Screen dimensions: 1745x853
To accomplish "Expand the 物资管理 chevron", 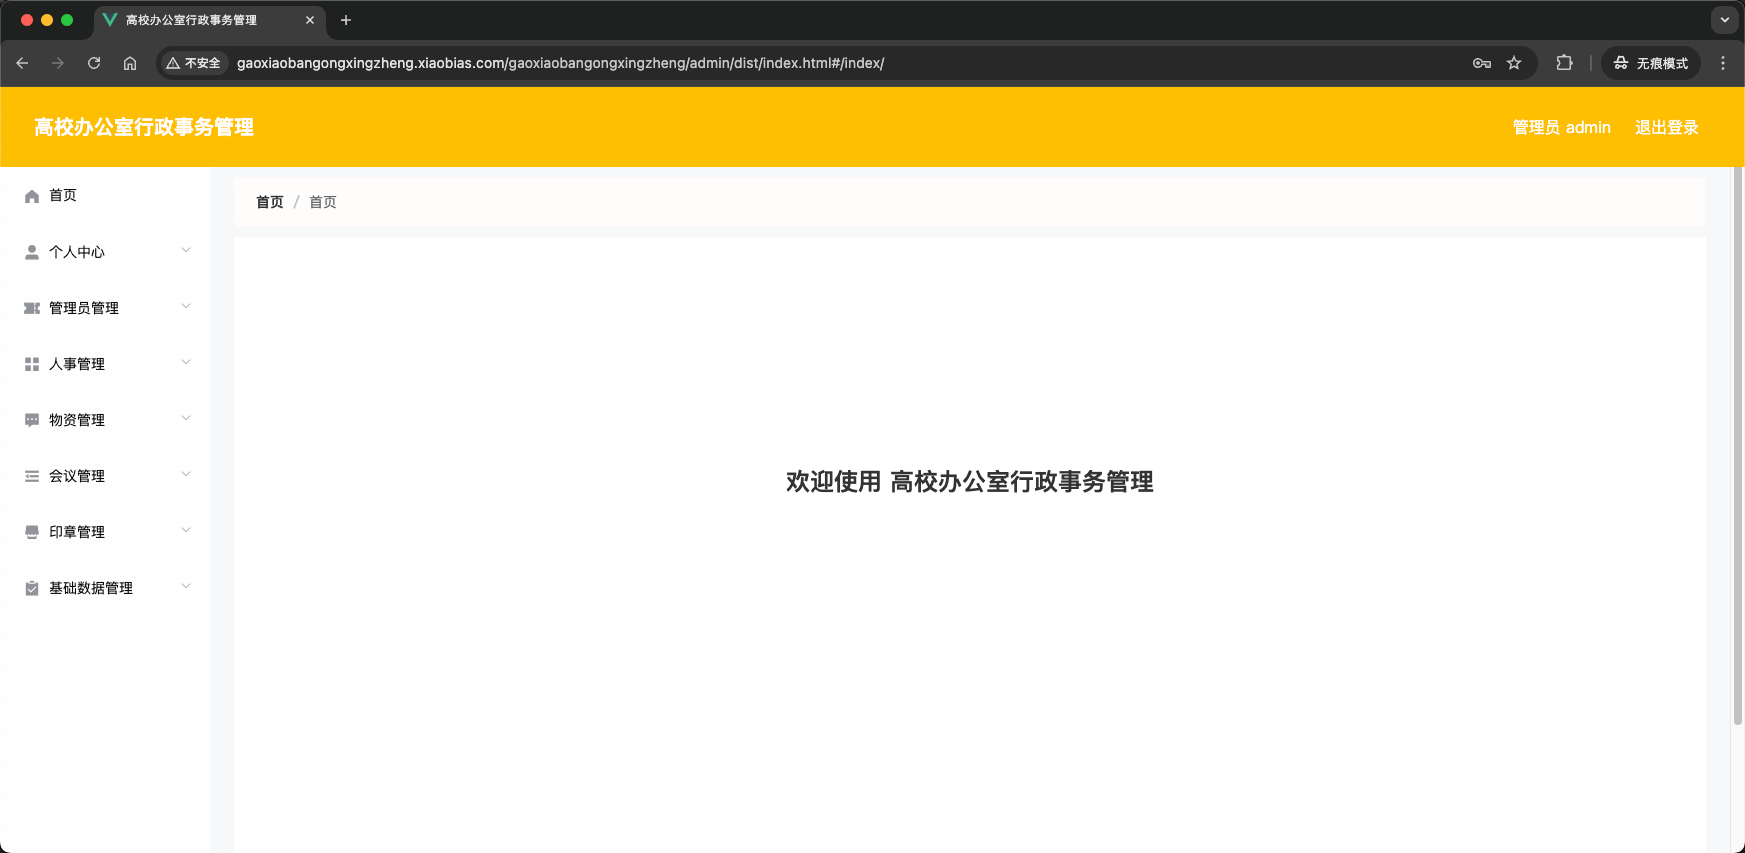I will (186, 418).
